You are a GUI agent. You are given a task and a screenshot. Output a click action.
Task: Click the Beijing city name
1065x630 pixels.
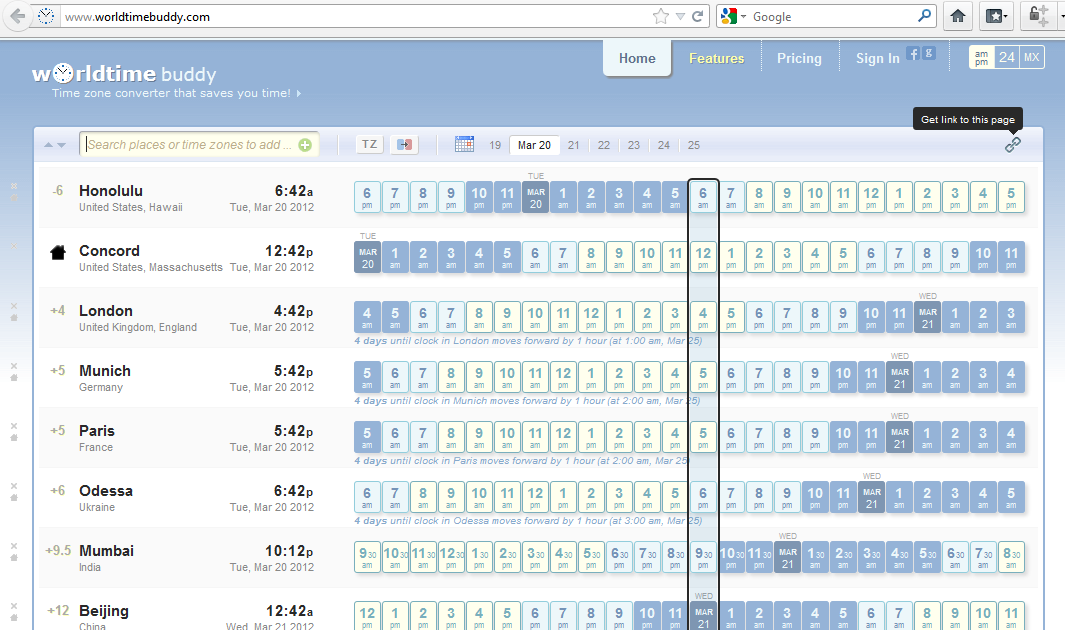(104, 610)
